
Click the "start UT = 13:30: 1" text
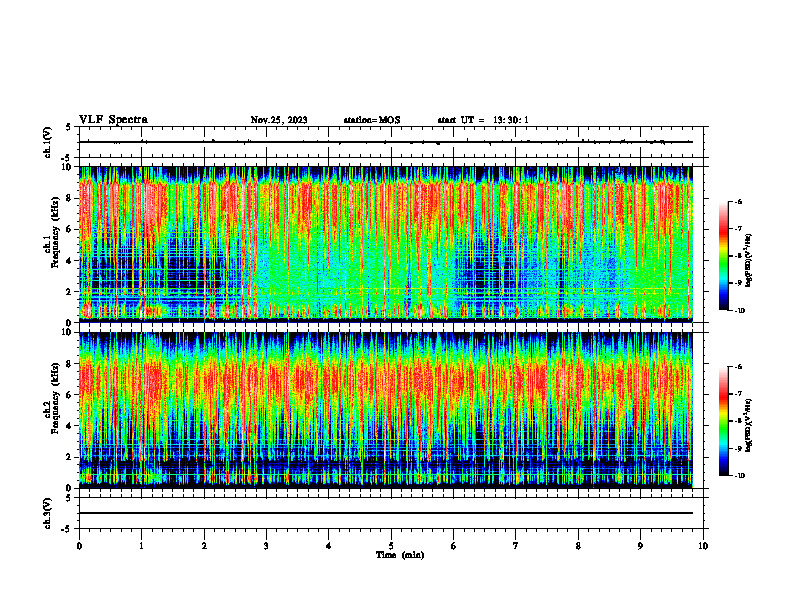tap(483, 120)
